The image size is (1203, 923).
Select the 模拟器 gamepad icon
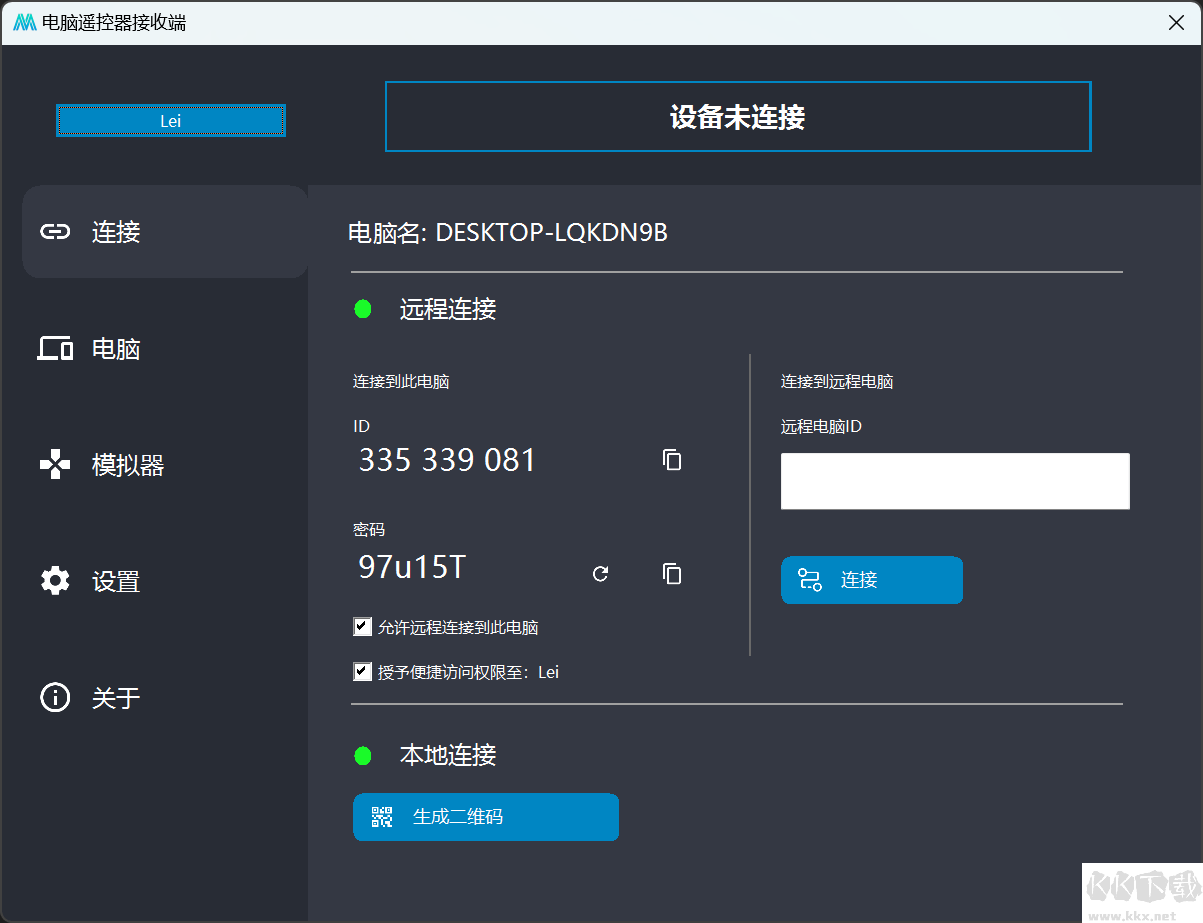(x=56, y=465)
